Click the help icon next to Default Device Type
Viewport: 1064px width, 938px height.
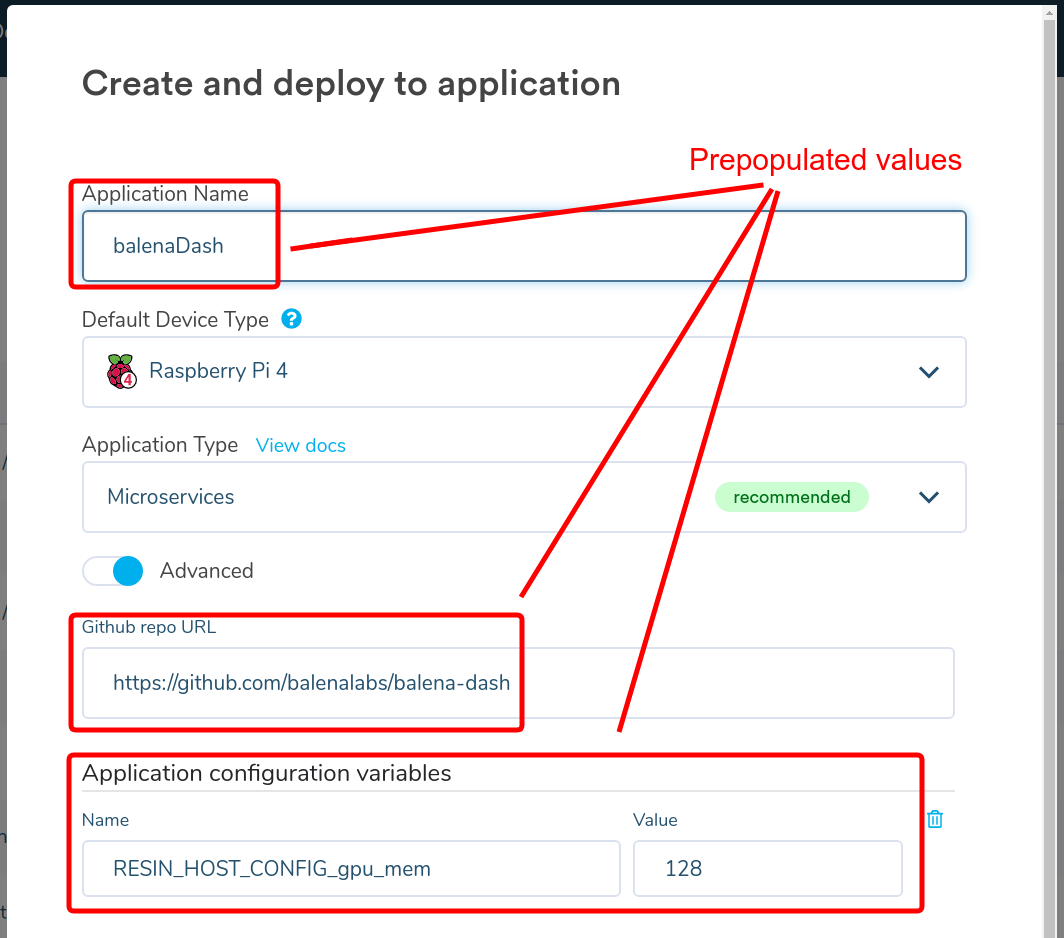click(x=291, y=318)
